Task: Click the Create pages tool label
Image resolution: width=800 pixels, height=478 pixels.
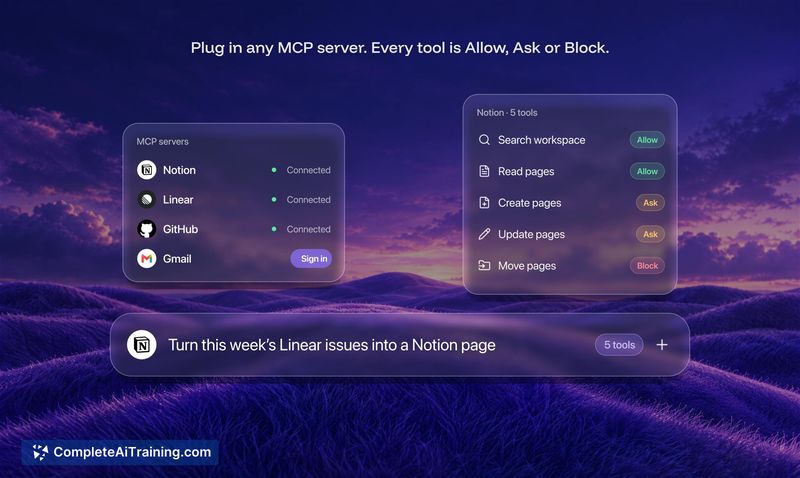Action: 530,203
